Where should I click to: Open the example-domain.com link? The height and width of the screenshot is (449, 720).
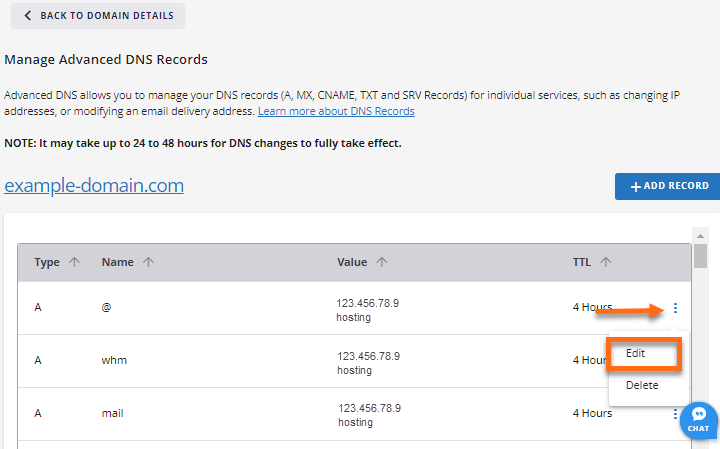(x=94, y=186)
